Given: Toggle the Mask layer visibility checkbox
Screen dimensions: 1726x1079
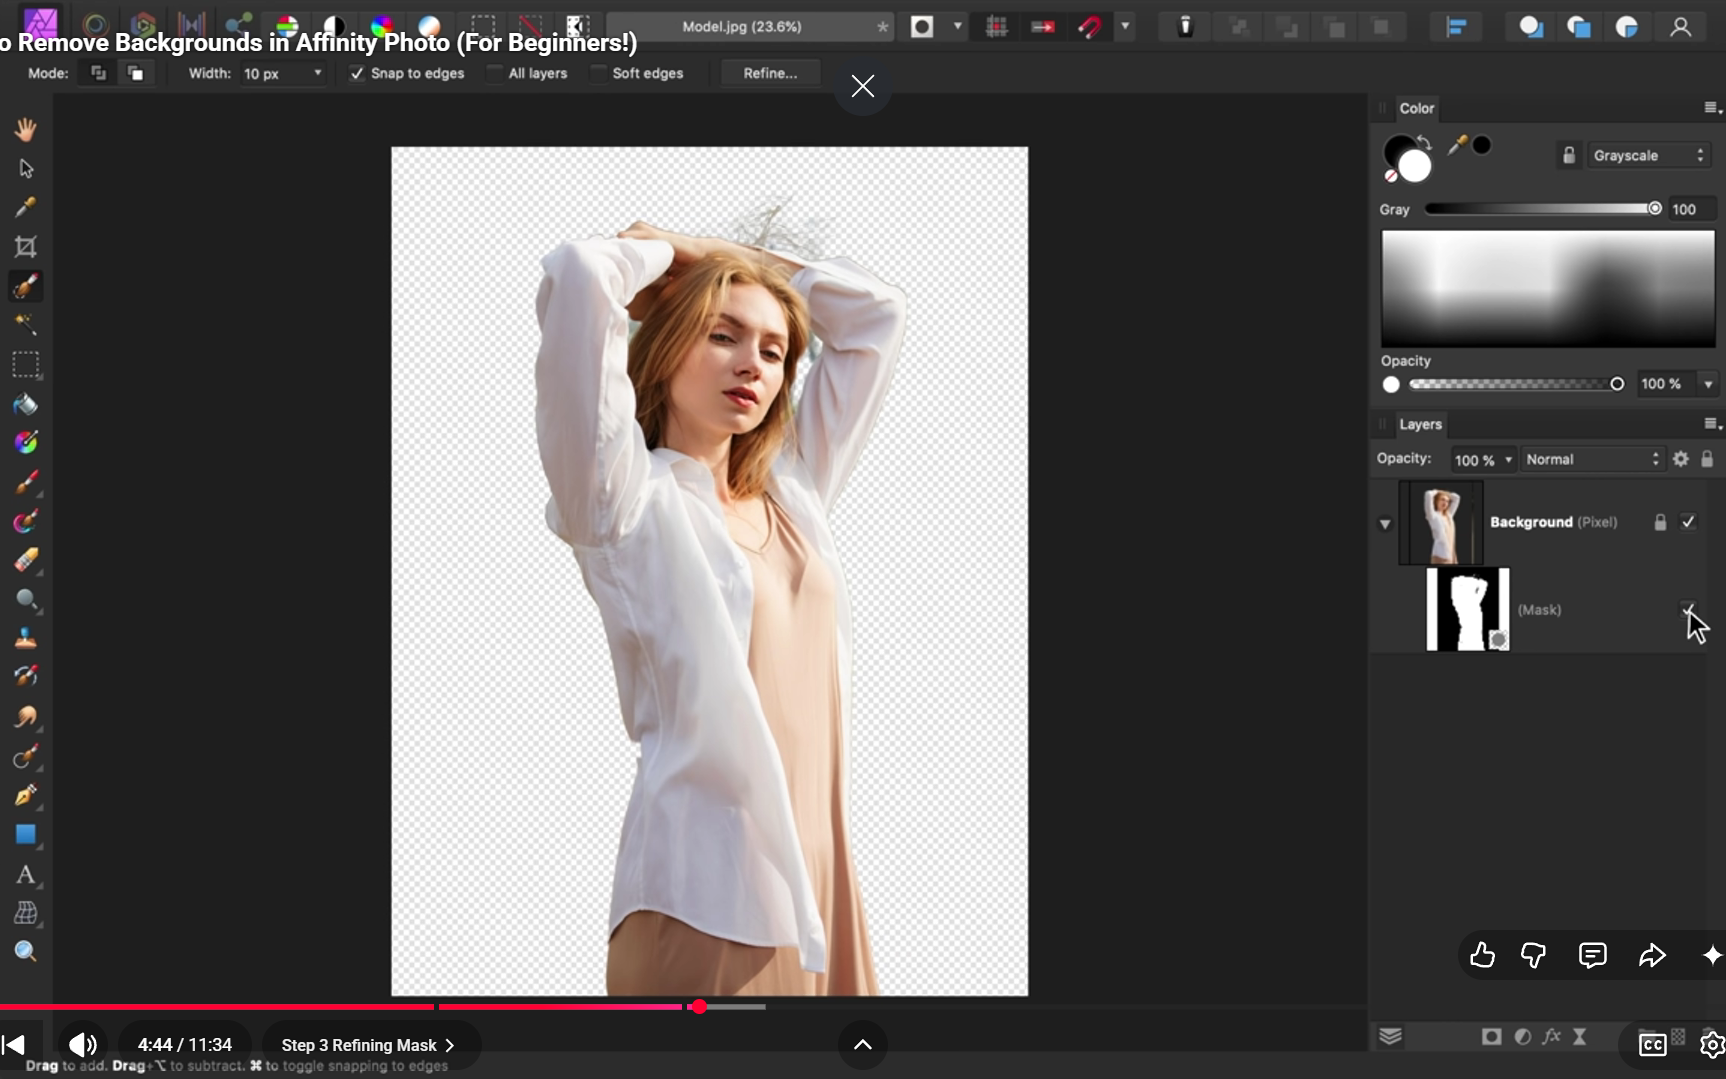Looking at the screenshot, I should tap(1688, 610).
